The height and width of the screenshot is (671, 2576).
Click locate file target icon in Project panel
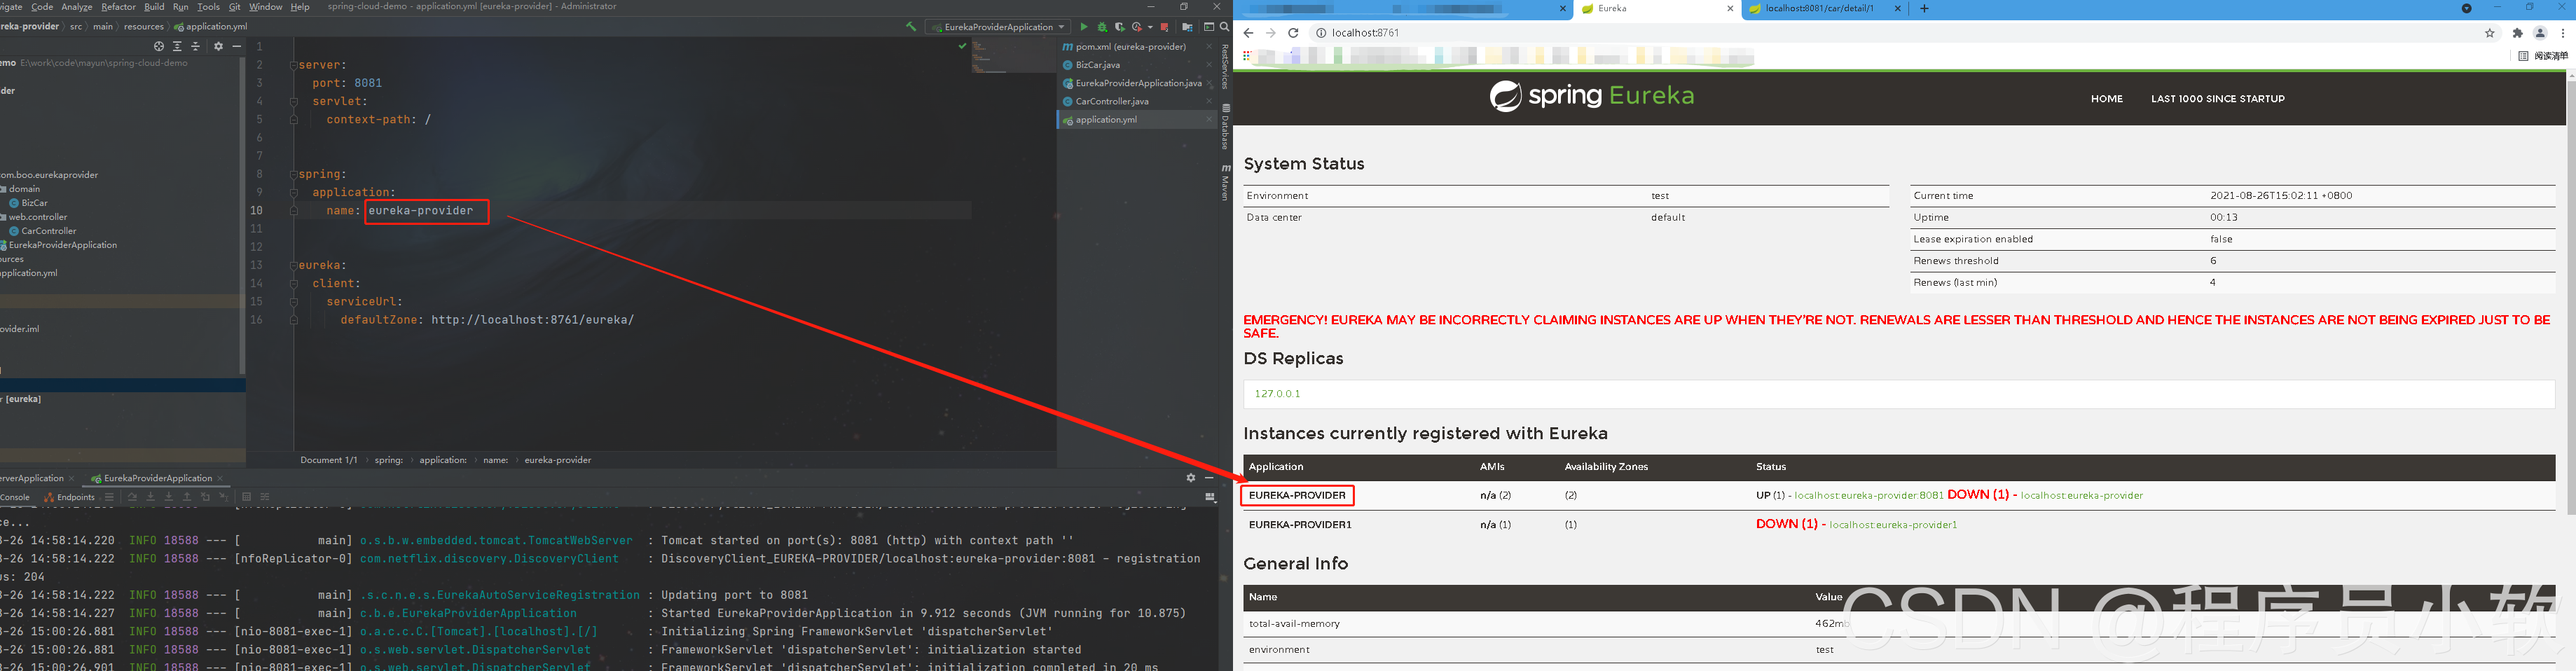[x=158, y=46]
